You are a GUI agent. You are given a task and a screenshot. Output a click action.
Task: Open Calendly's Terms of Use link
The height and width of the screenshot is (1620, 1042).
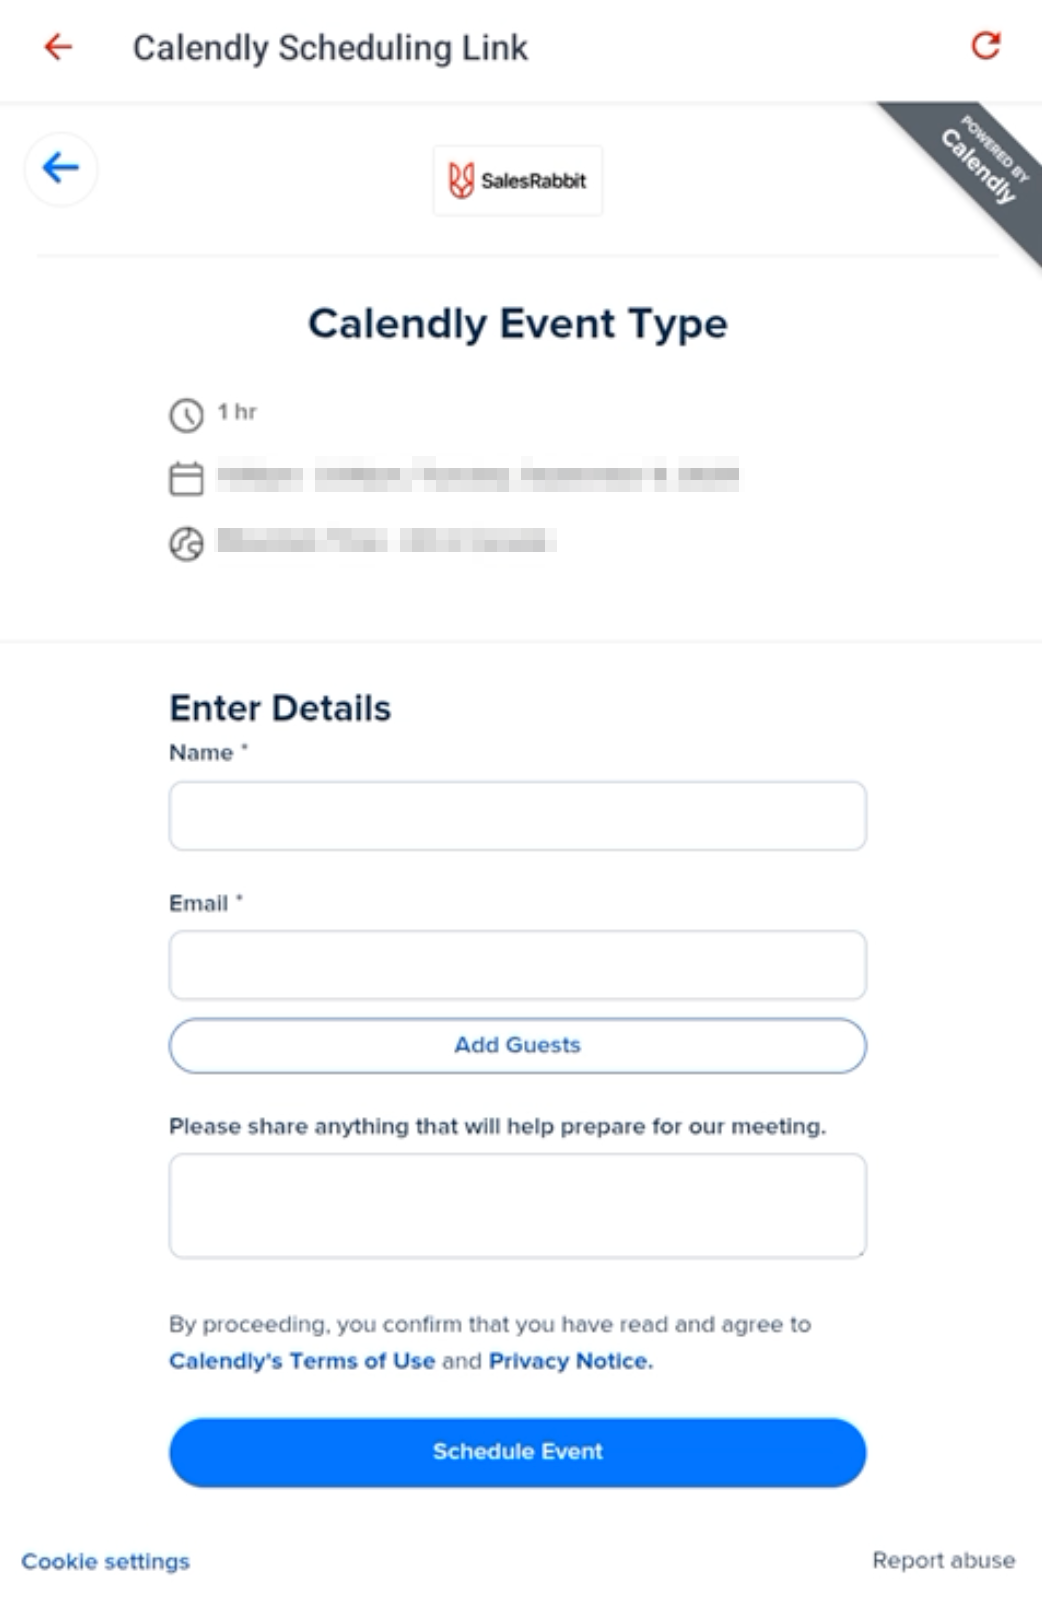302,1361
